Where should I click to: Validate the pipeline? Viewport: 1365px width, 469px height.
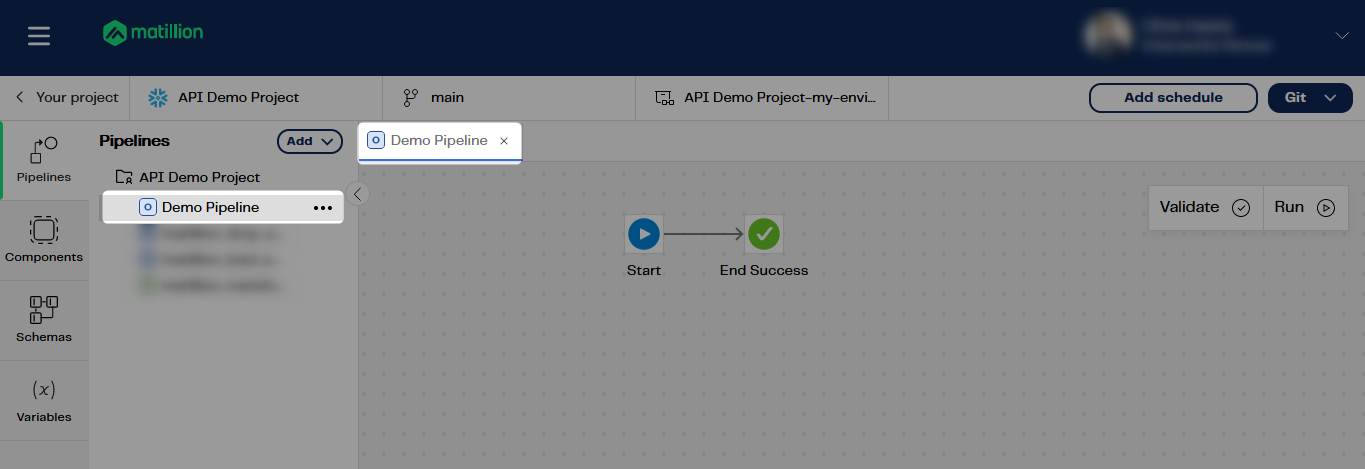tap(1205, 208)
